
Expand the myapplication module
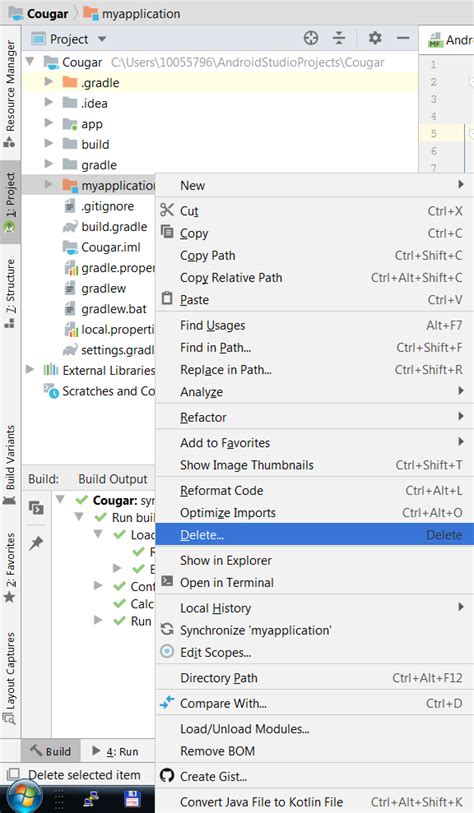point(48,185)
